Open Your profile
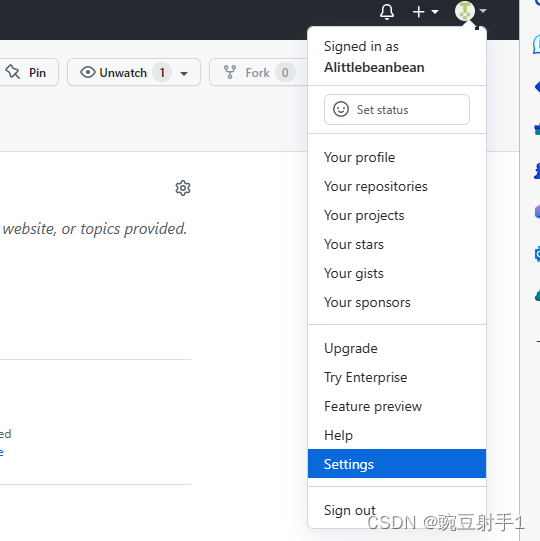The width and height of the screenshot is (540, 541). pyautogui.click(x=396, y=157)
